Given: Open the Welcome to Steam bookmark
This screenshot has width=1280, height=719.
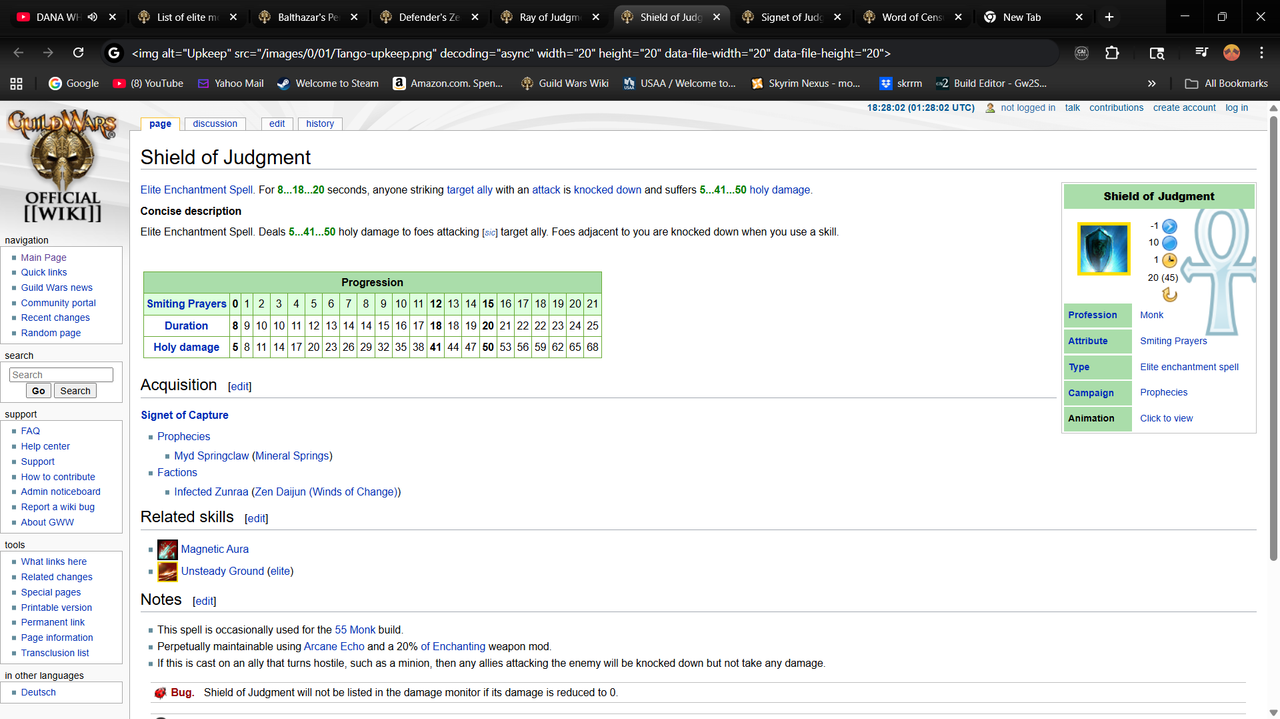Looking at the screenshot, I should point(327,83).
